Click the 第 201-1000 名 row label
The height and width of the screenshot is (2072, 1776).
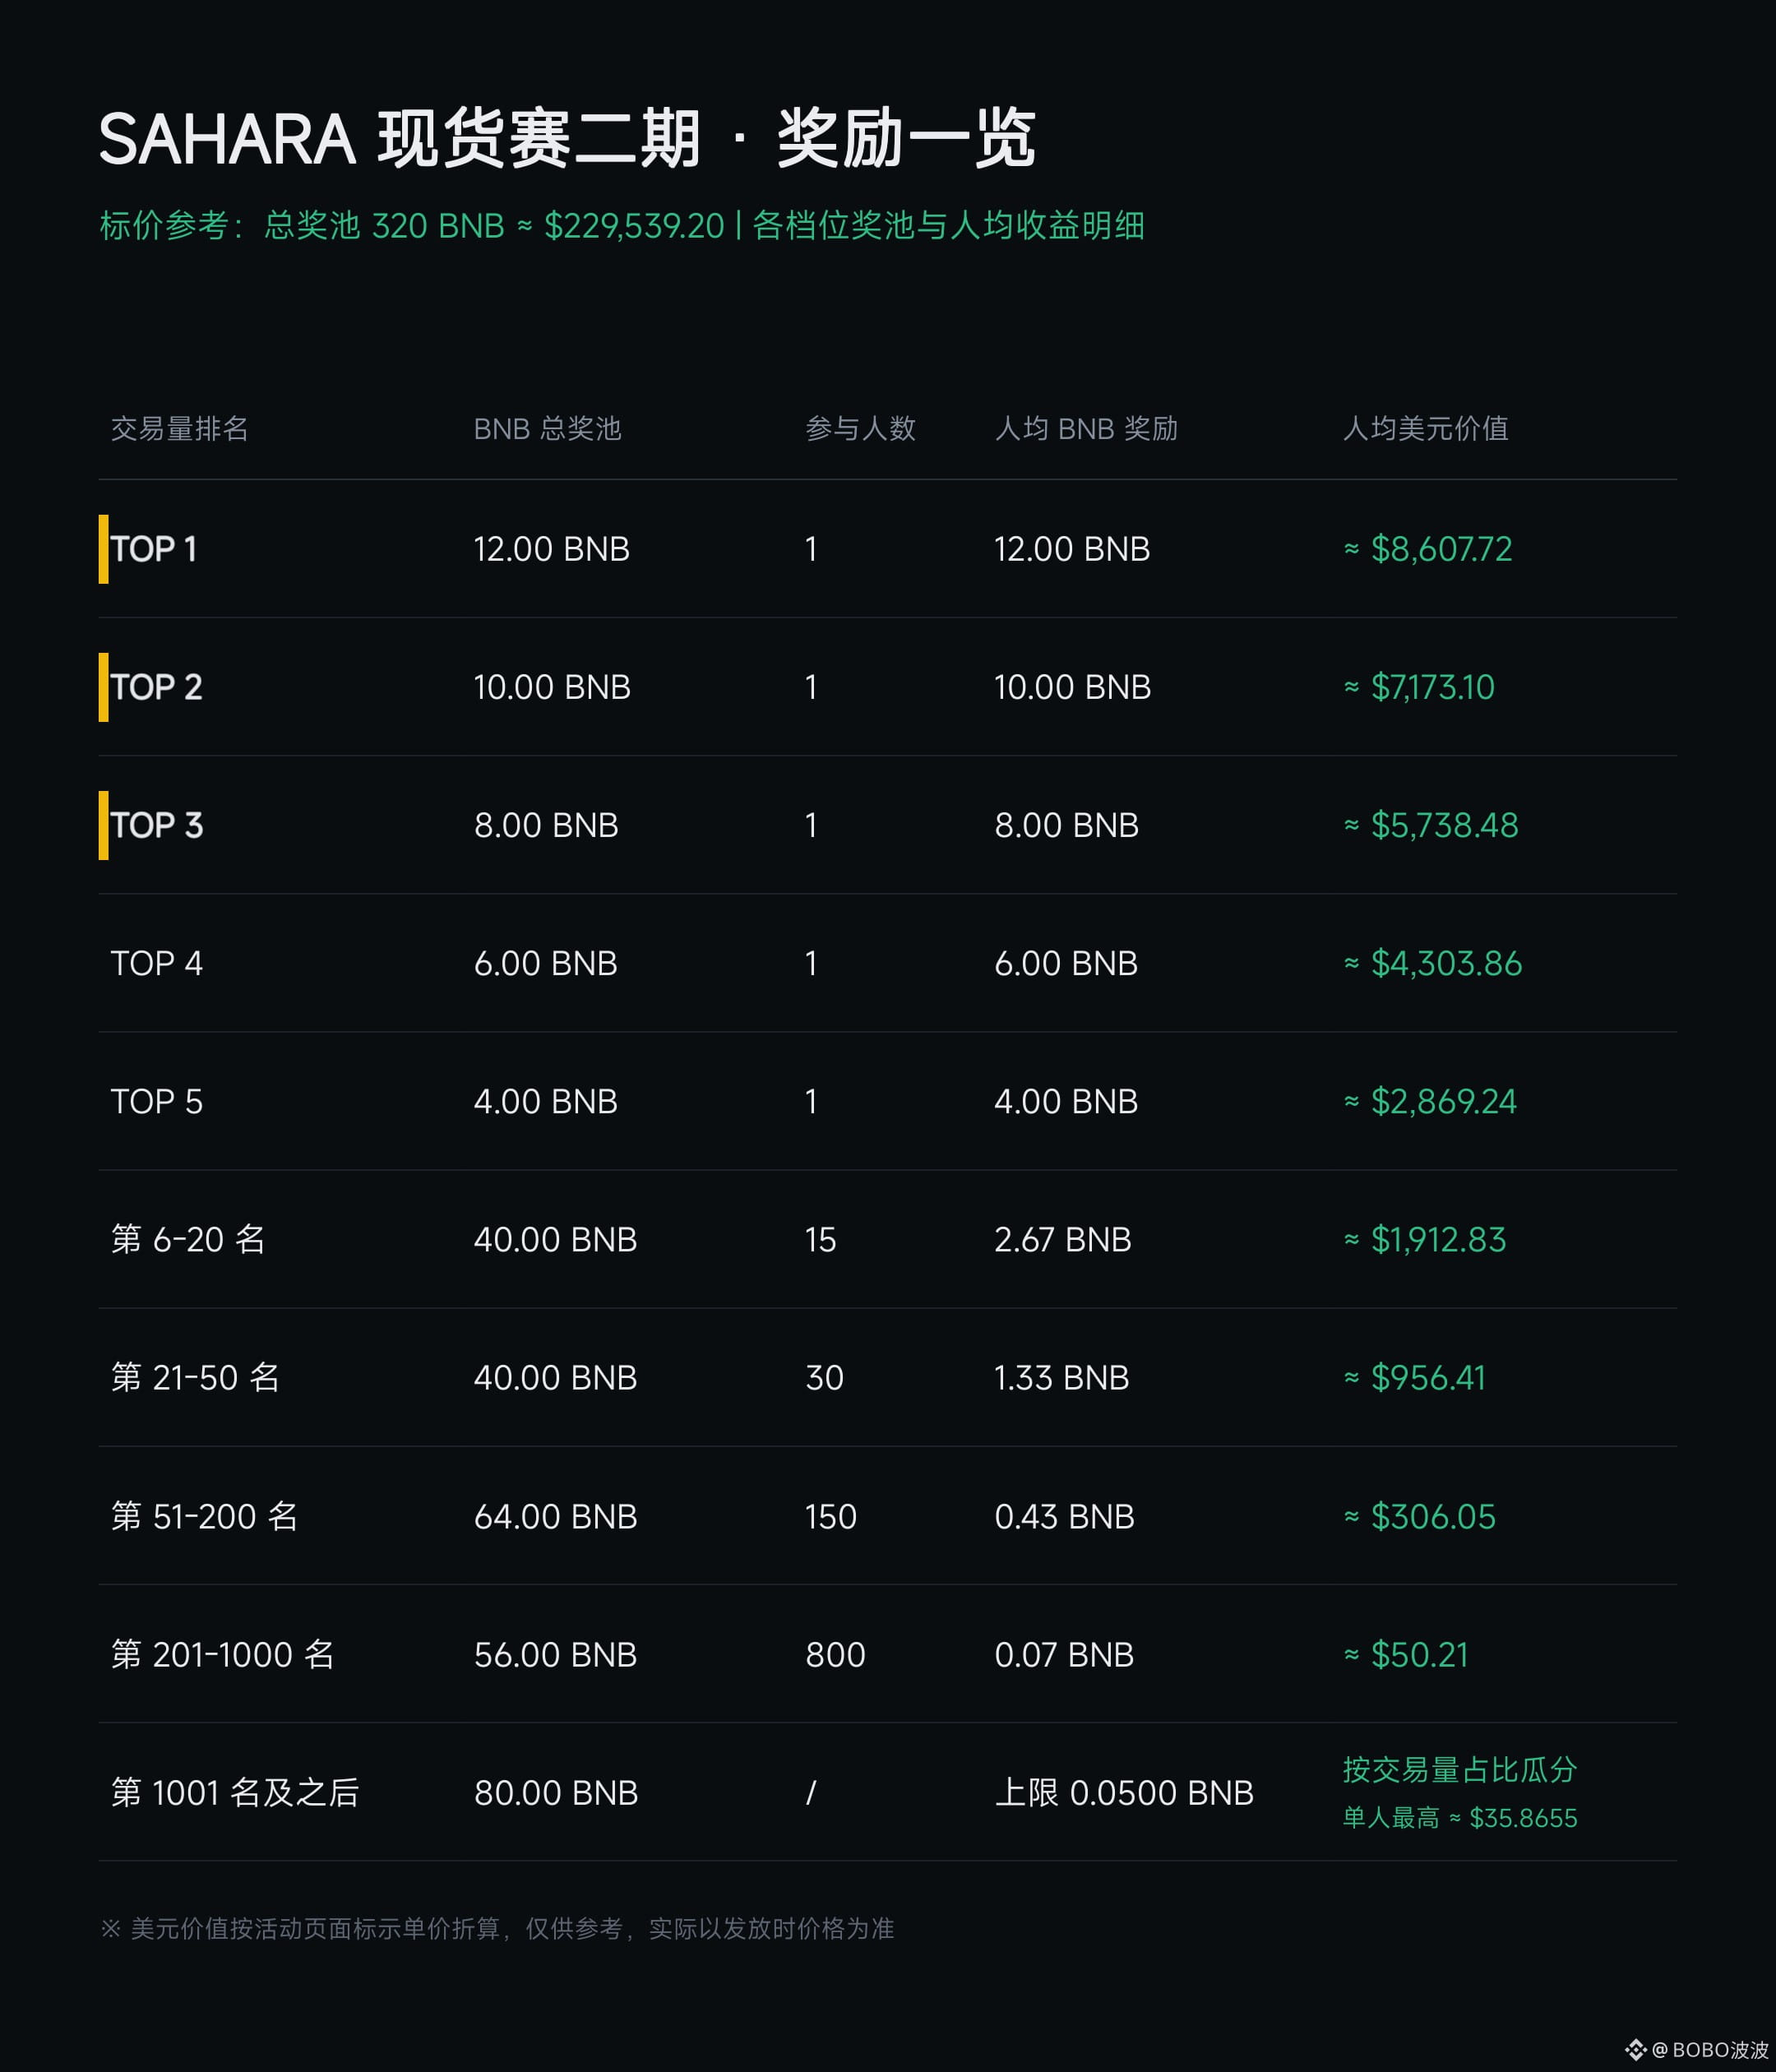222,1654
